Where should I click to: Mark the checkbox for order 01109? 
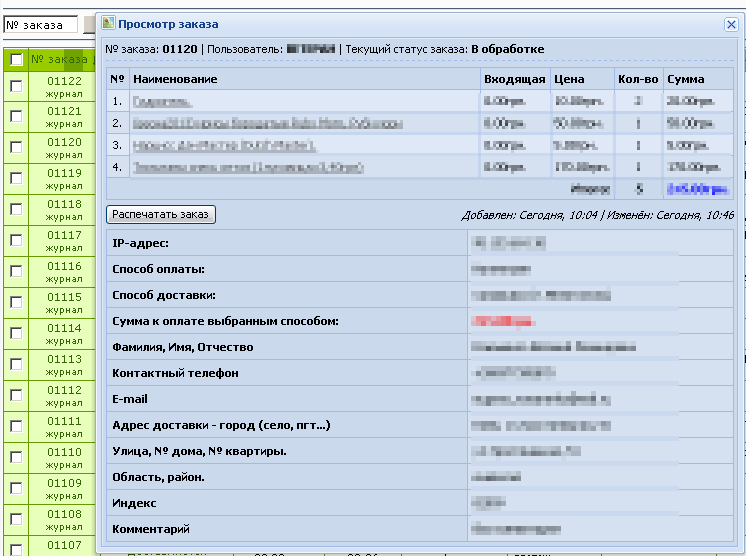point(16,489)
